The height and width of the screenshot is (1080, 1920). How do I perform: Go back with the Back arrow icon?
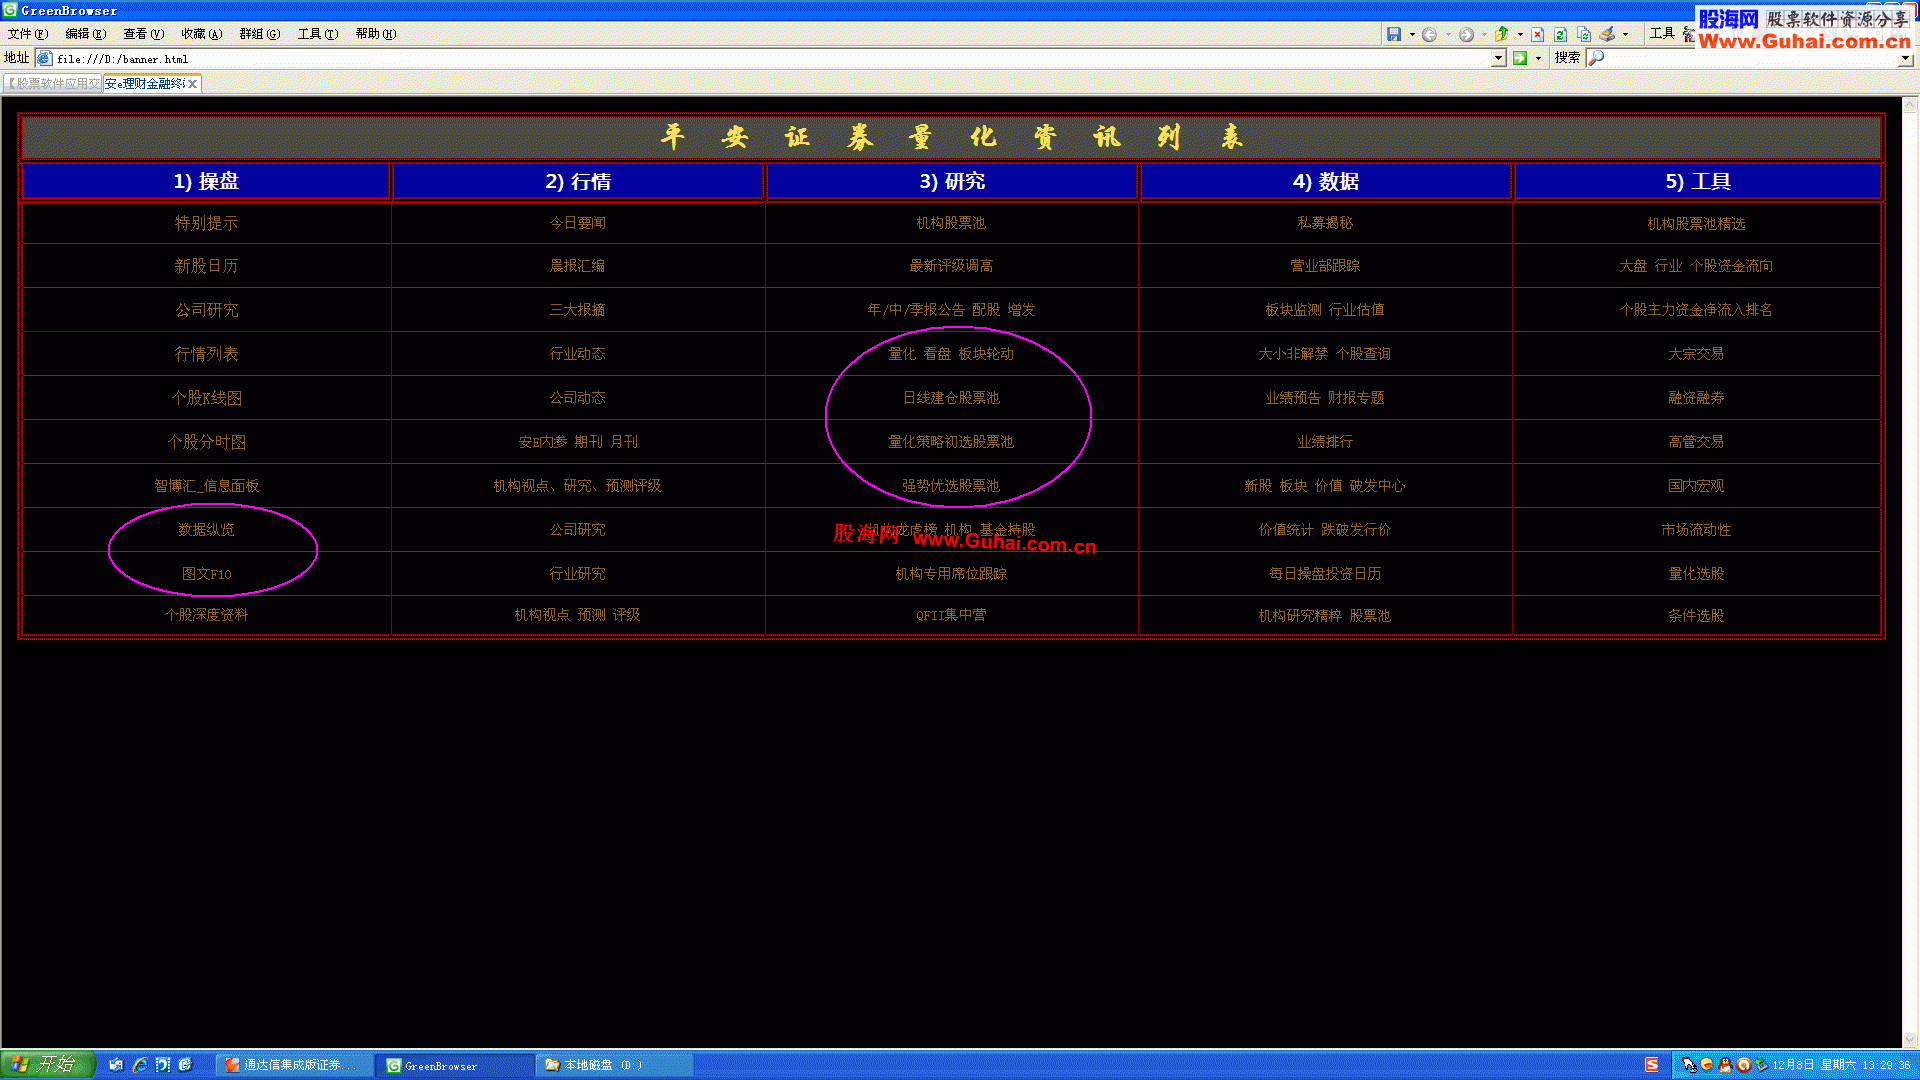[1430, 34]
